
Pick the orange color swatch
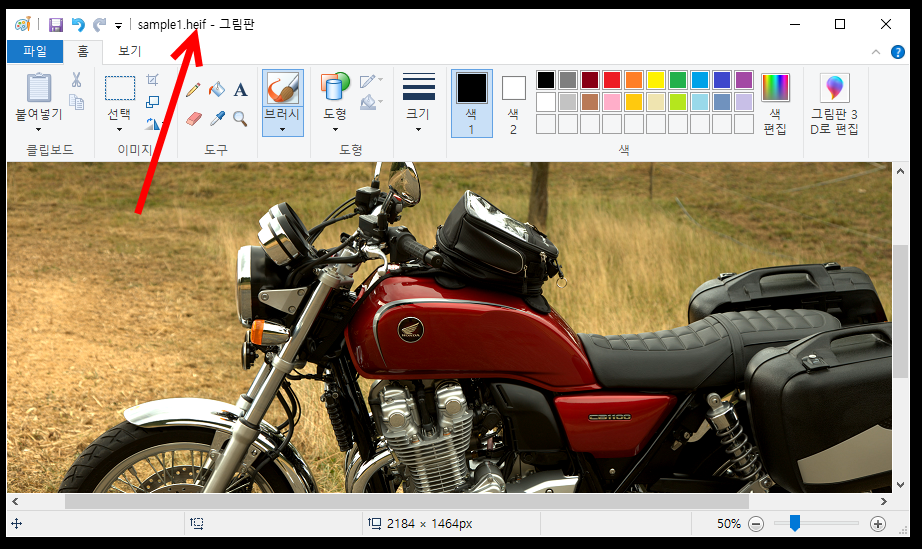pos(634,79)
